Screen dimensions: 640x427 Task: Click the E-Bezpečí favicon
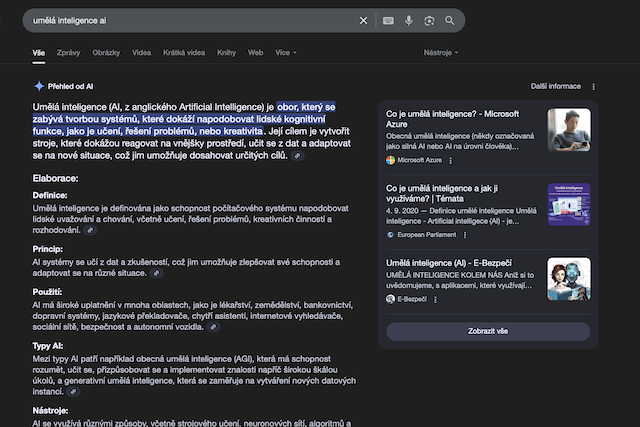click(x=391, y=299)
